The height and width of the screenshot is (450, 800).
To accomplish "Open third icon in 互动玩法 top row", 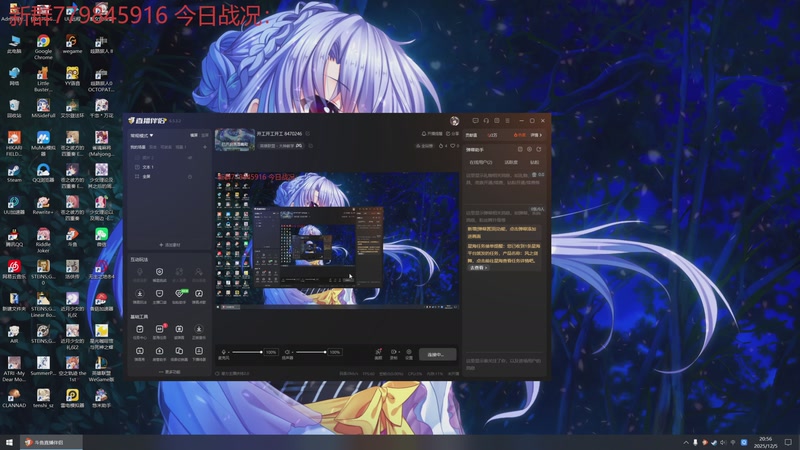I will click(x=179, y=274).
